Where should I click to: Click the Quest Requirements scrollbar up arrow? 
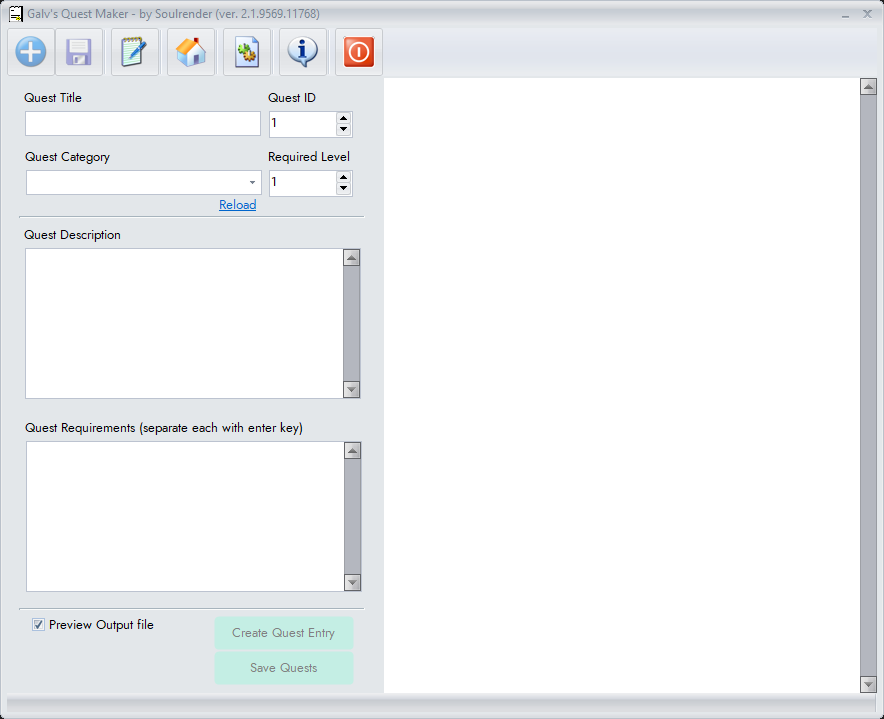352,451
